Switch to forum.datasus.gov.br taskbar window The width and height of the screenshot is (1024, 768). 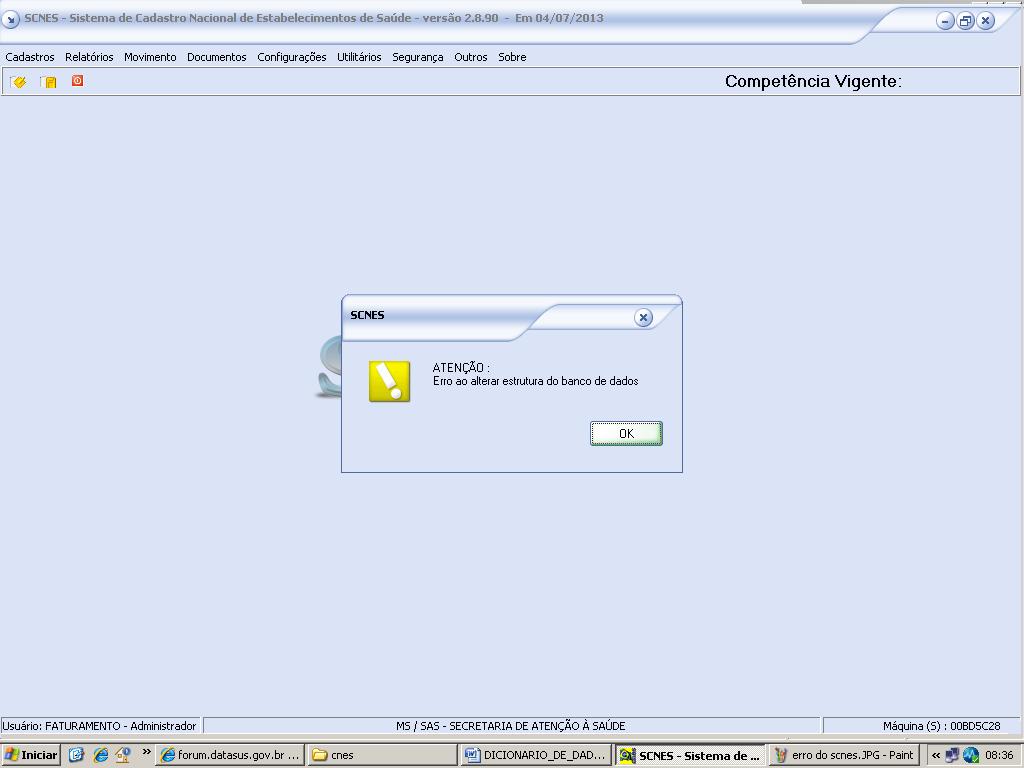tap(230, 755)
